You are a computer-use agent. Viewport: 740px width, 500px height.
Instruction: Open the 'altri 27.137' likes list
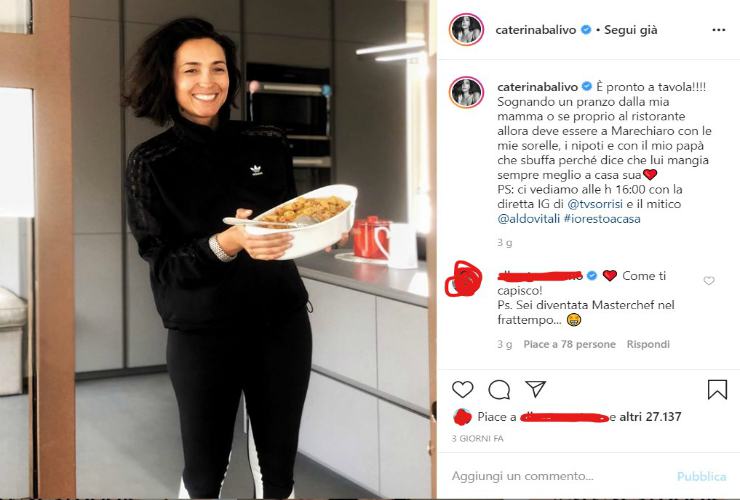pos(650,417)
